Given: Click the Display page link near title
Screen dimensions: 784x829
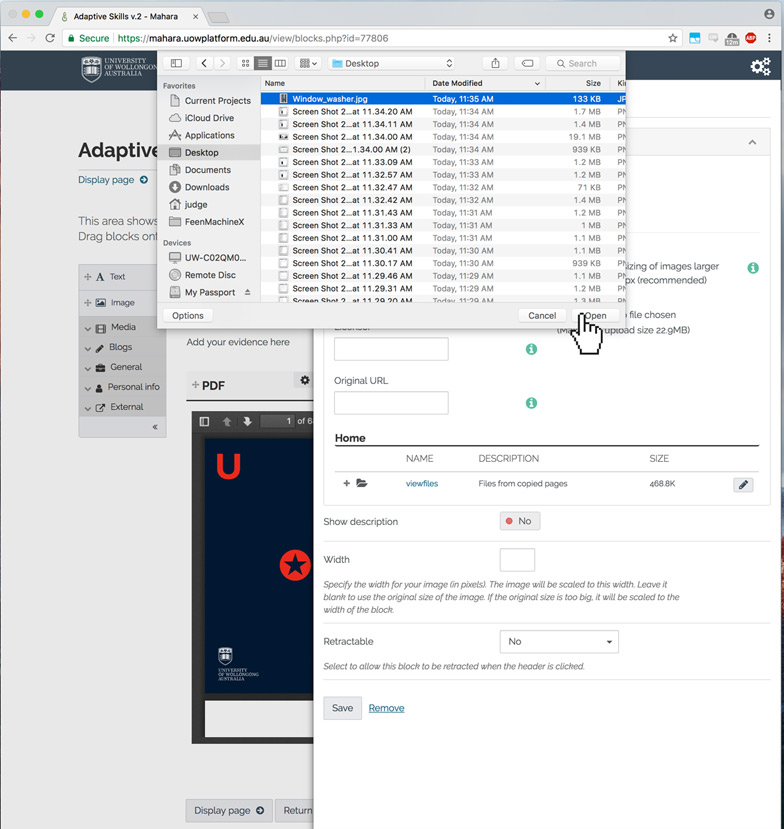Looking at the screenshot, I should click(113, 180).
